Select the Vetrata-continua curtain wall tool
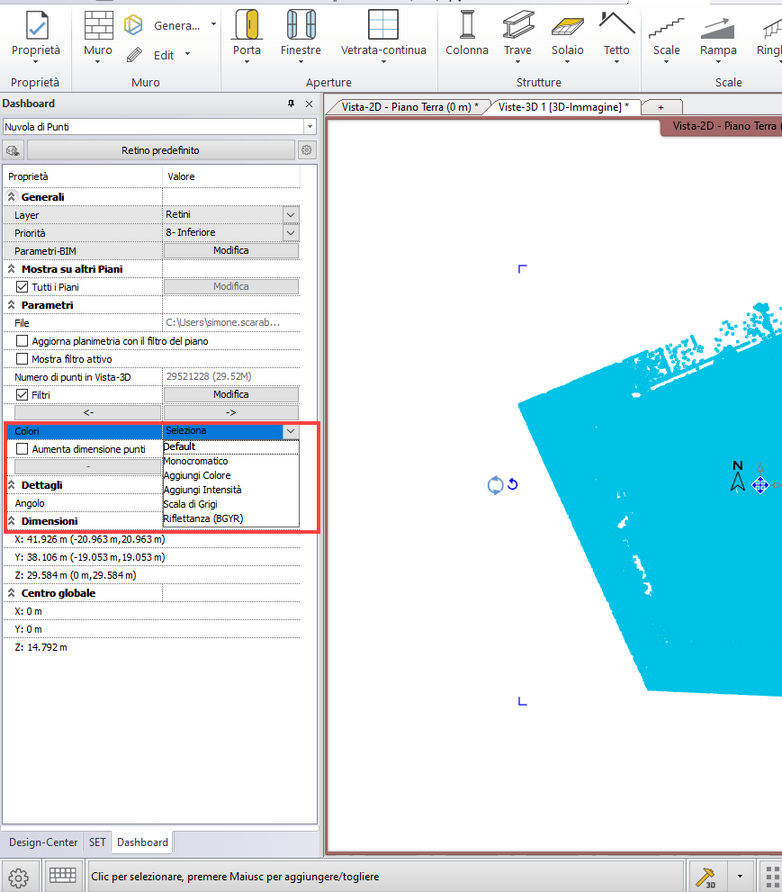This screenshot has height=892, width=782. pyautogui.click(x=383, y=35)
